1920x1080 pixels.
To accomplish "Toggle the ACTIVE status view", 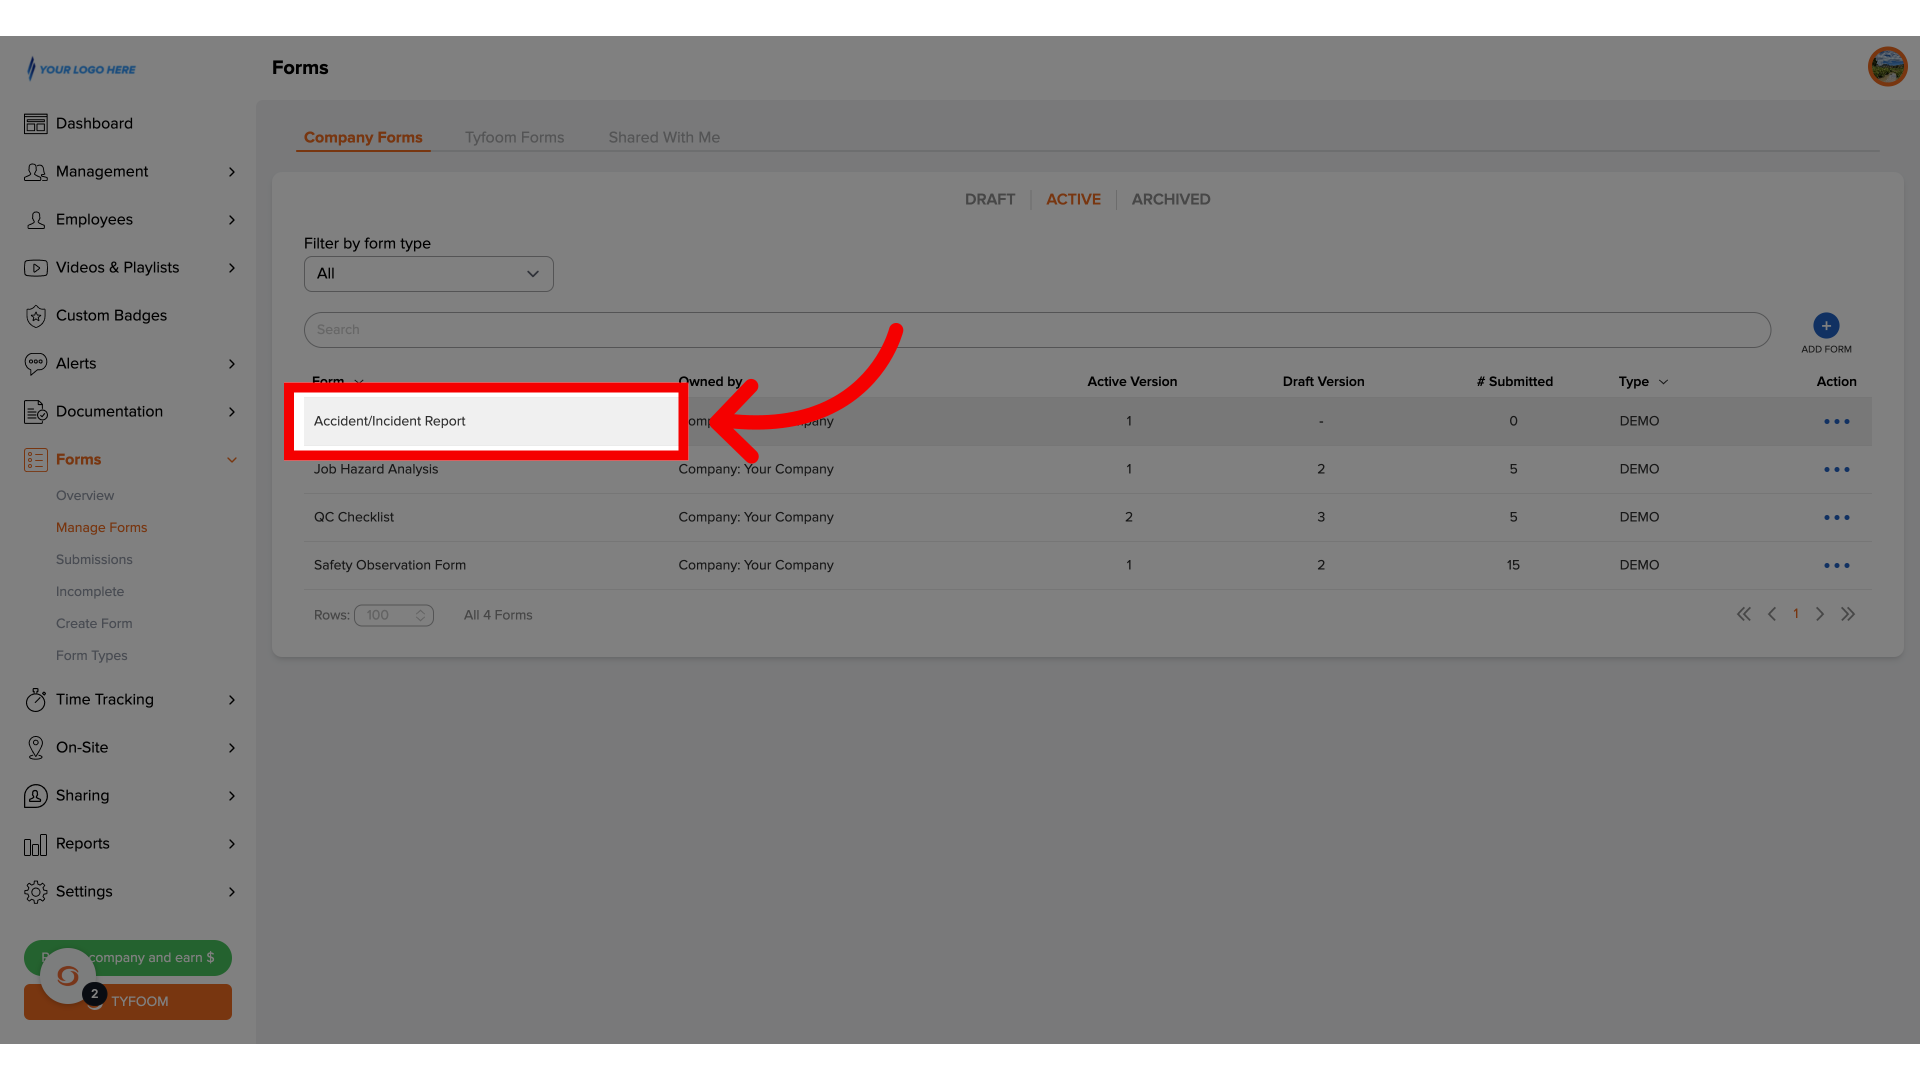I will pos(1072,199).
